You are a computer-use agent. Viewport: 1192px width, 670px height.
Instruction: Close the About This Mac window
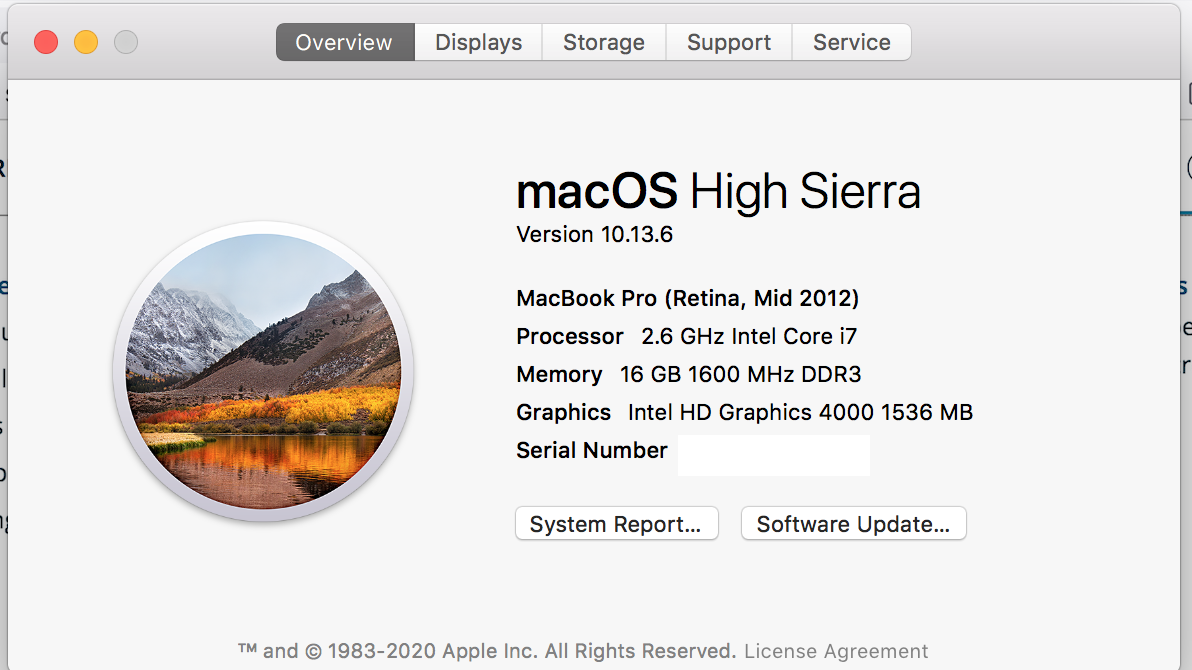(46, 42)
